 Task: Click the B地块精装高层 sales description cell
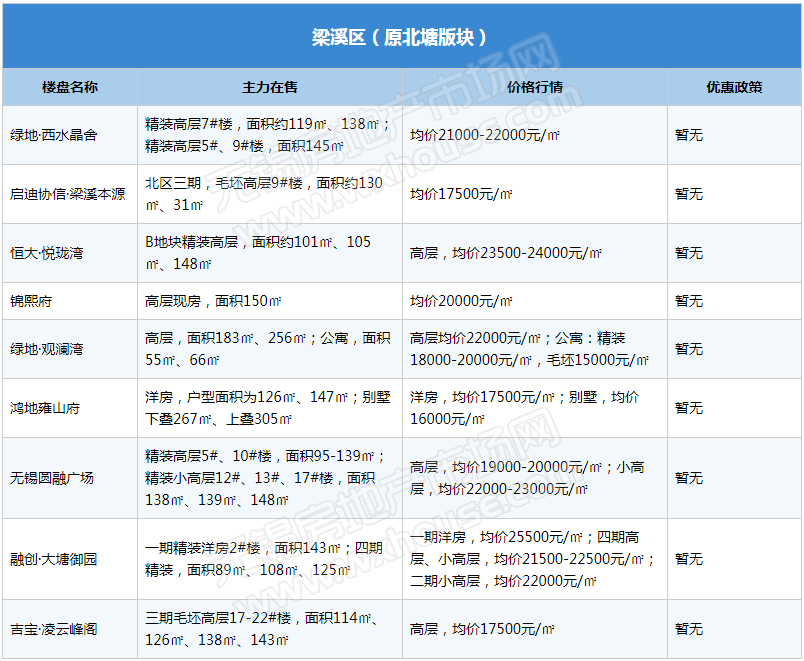[x=258, y=253]
